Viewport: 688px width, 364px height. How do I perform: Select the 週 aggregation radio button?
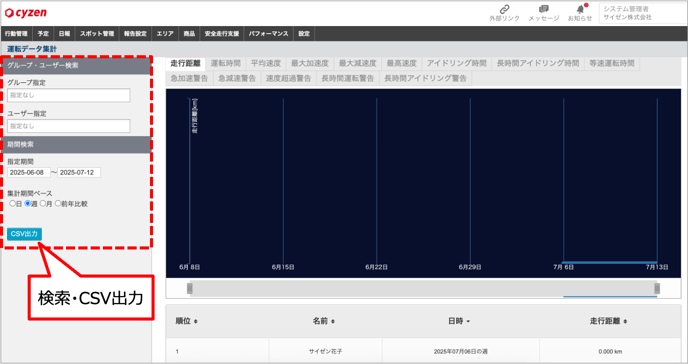27,203
